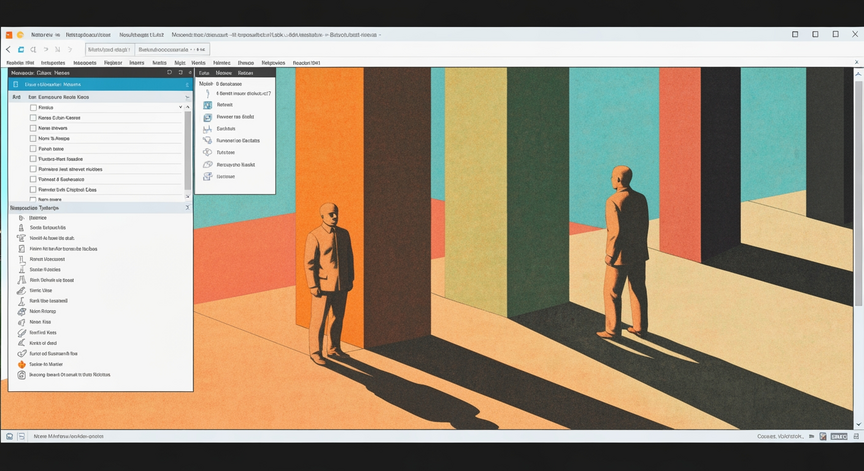
Task: Click the oval icon next to 'Rerzaysho Niasikt'
Action: click(207, 164)
